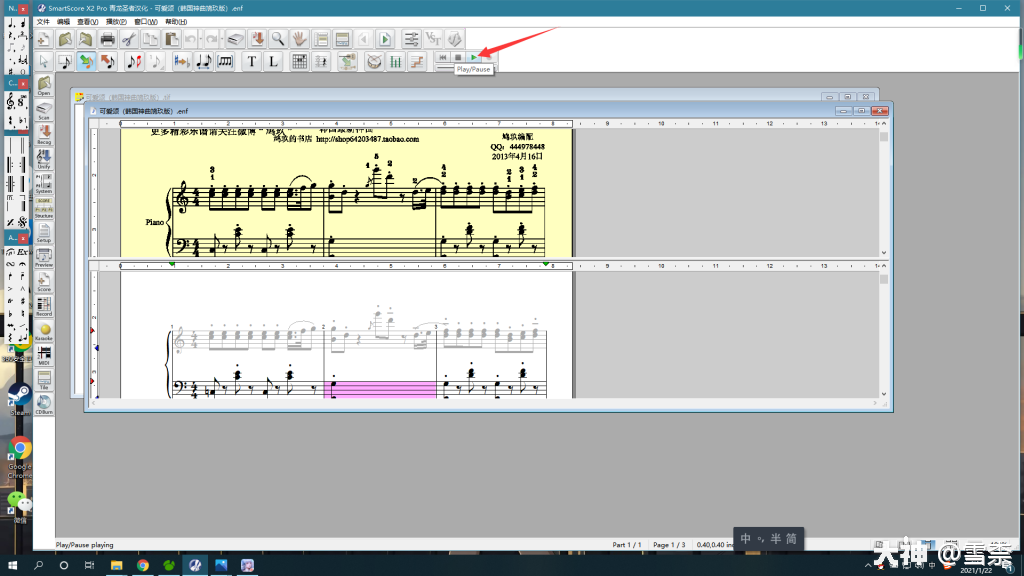Activate the magnifying glass zoom tool
Screen dimensions: 1024x576
click(x=278, y=39)
